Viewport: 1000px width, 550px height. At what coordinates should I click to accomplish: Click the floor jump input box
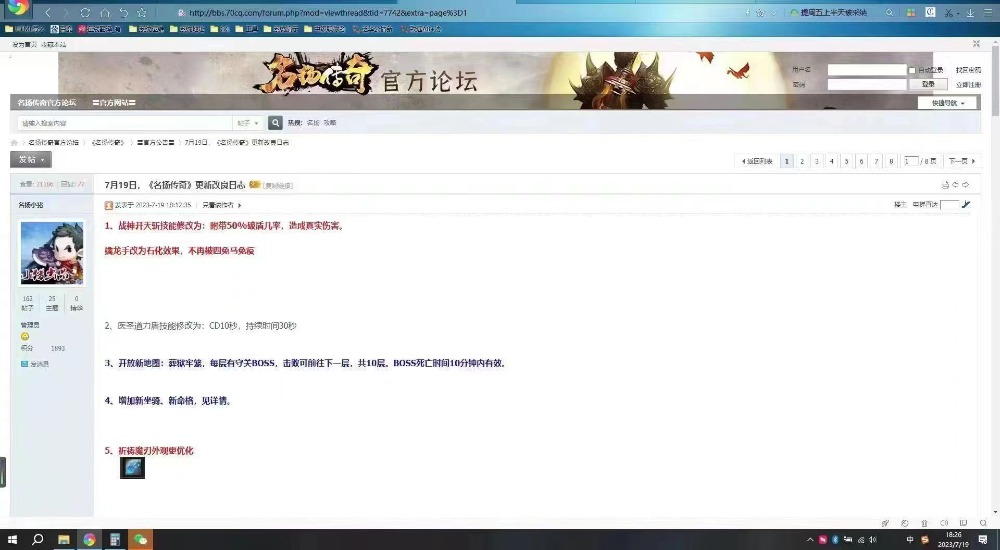[x=950, y=204]
